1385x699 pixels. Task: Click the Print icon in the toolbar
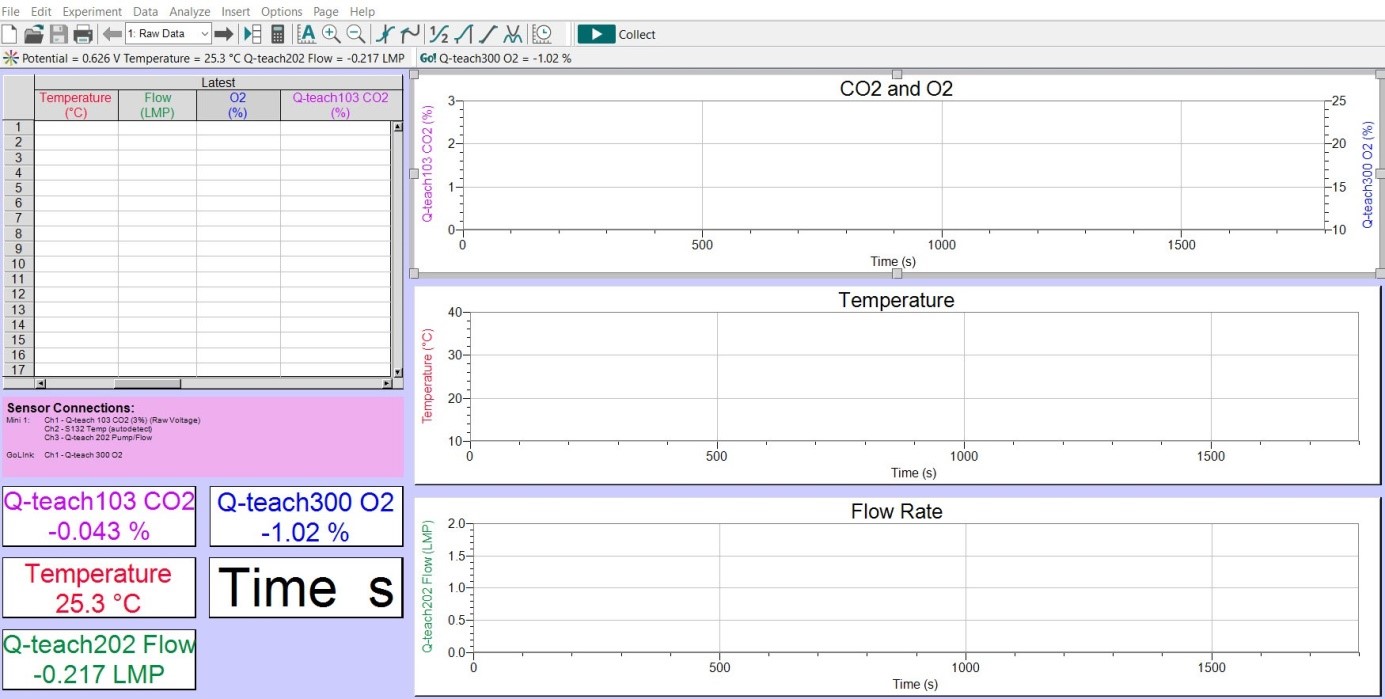(83, 34)
